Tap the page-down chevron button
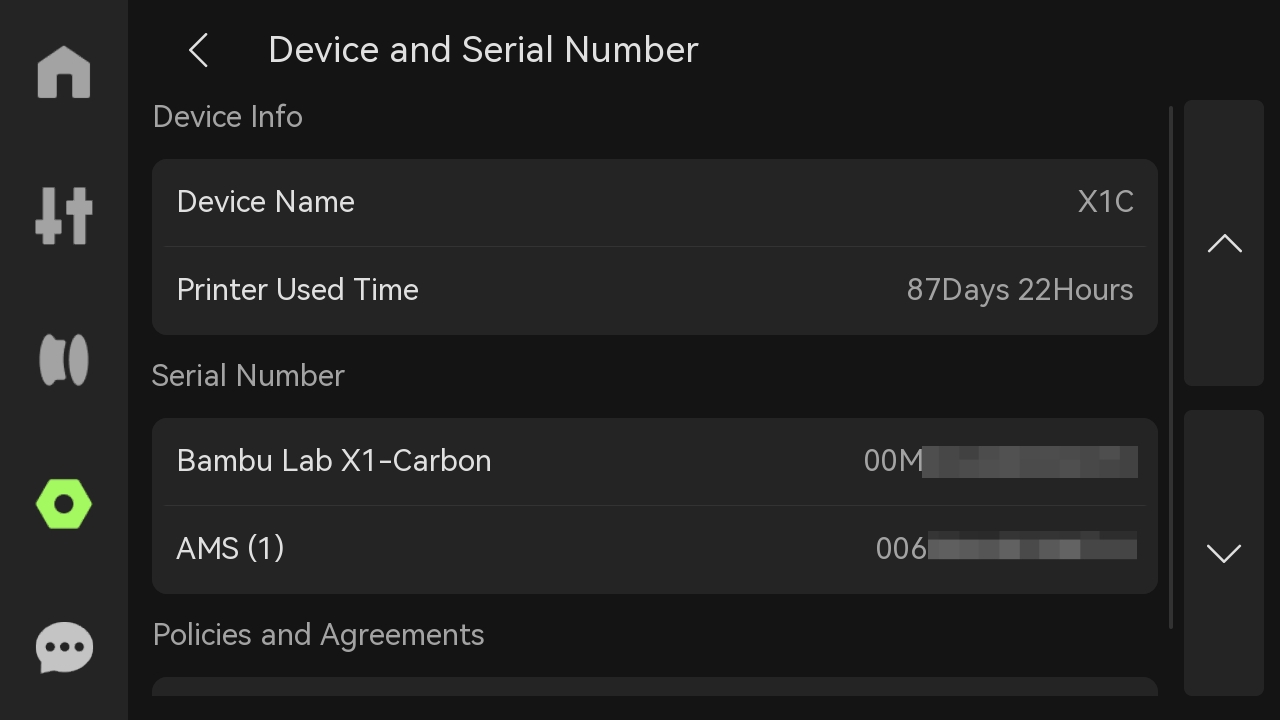The height and width of the screenshot is (720, 1280). coord(1224,553)
